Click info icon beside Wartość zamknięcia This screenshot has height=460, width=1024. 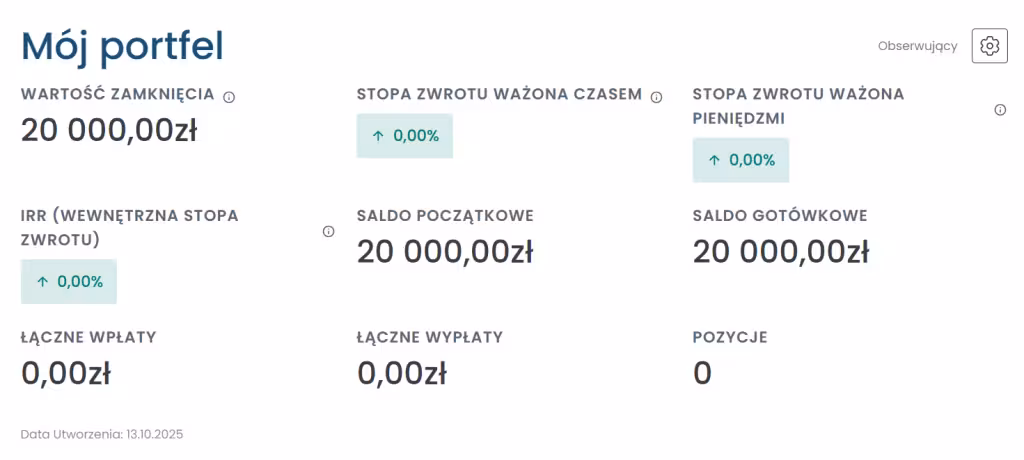(x=229, y=97)
